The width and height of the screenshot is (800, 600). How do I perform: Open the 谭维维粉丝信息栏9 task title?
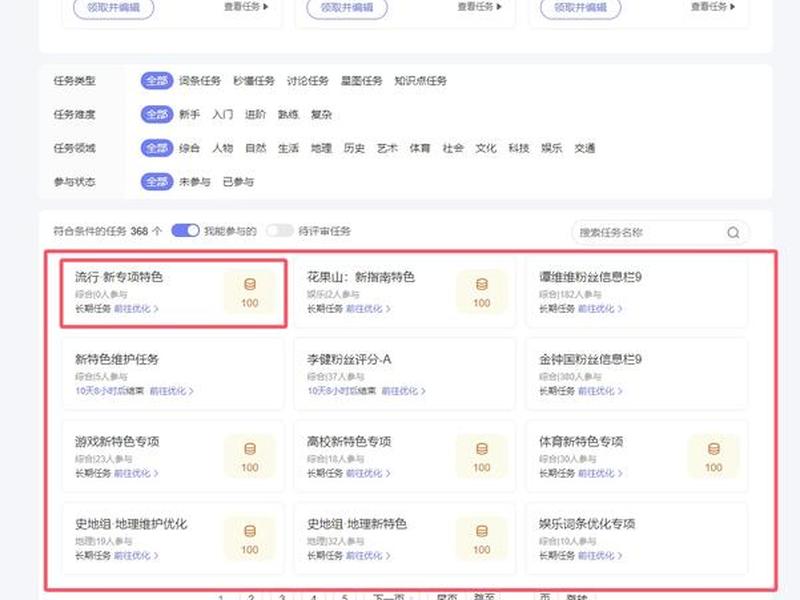click(x=590, y=277)
